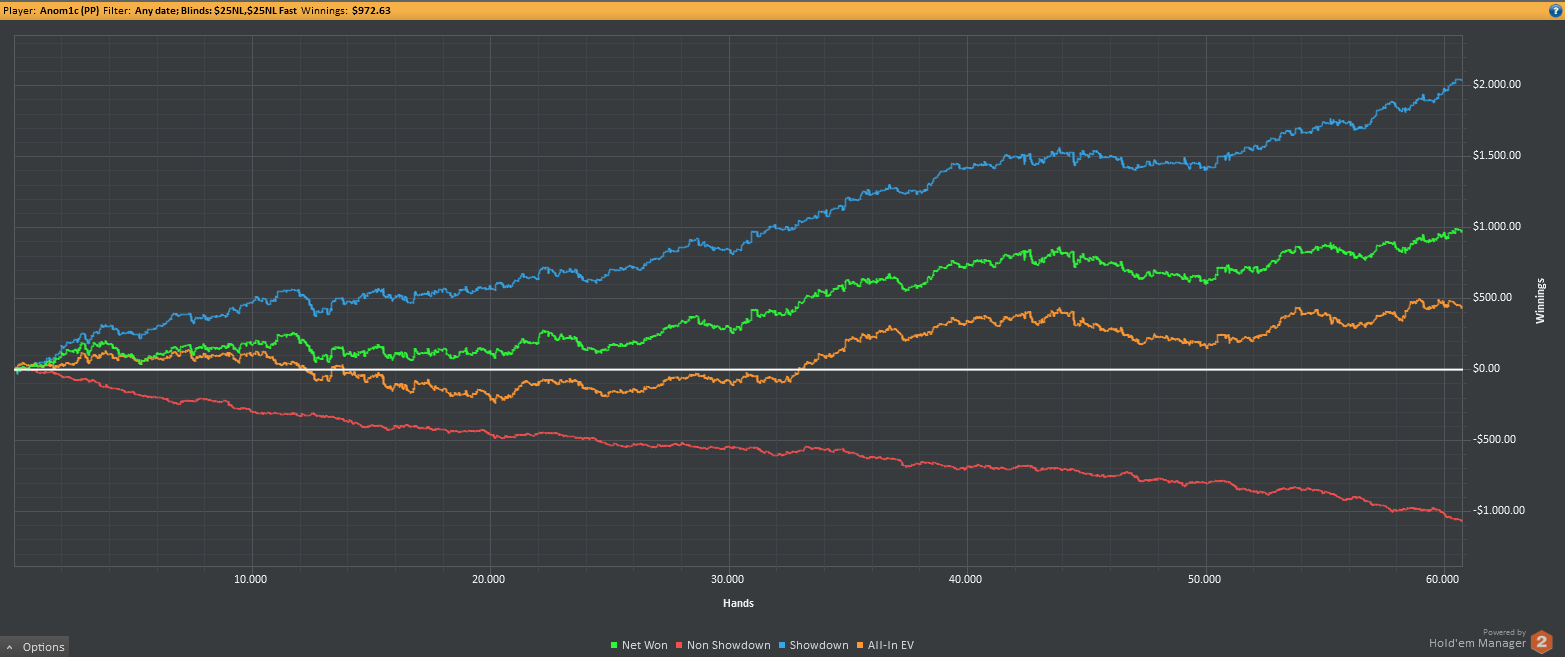Click the $0.00 axis label
1565x657 pixels.
1487,368
